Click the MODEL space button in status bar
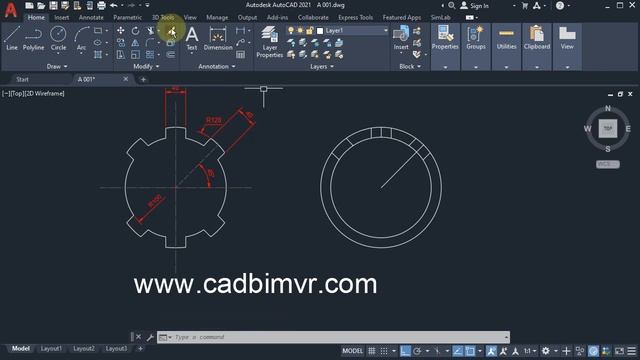Image resolution: width=640 pixels, height=360 pixels. pyautogui.click(x=353, y=351)
